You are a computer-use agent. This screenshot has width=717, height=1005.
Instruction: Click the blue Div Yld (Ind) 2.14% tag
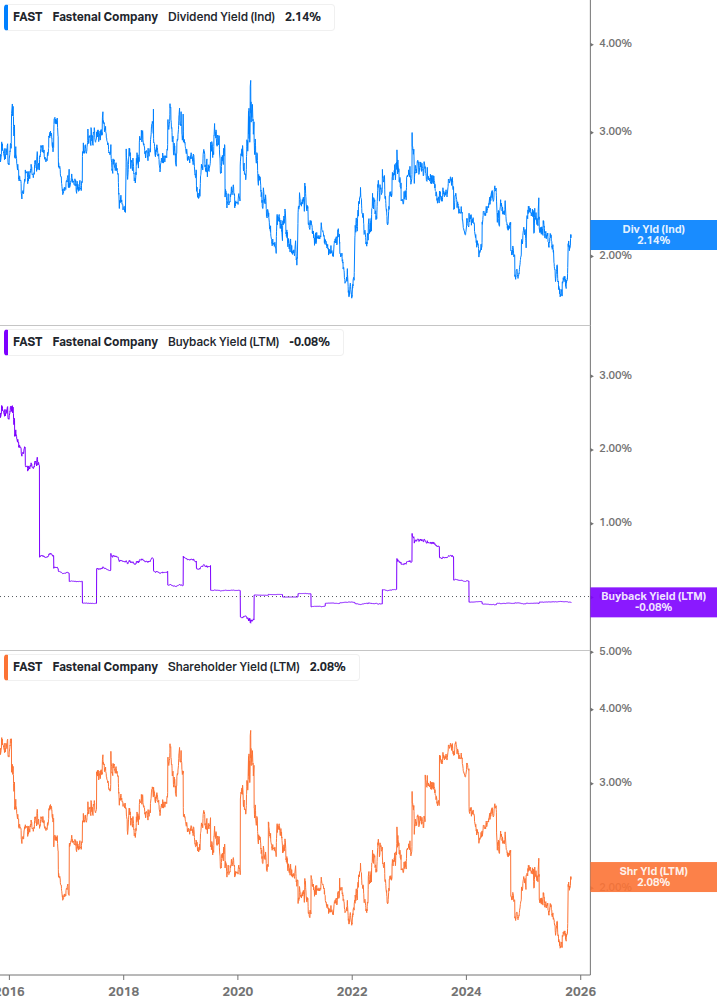point(654,235)
